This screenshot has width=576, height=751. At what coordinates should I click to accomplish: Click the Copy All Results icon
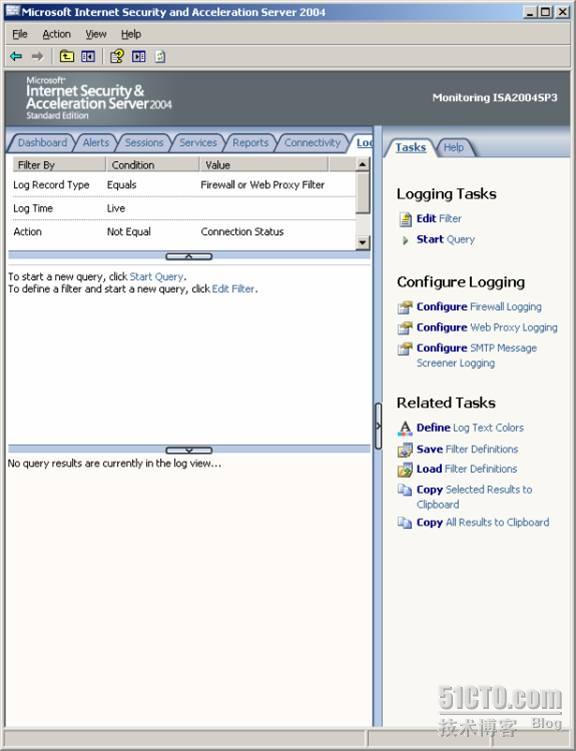pos(405,523)
